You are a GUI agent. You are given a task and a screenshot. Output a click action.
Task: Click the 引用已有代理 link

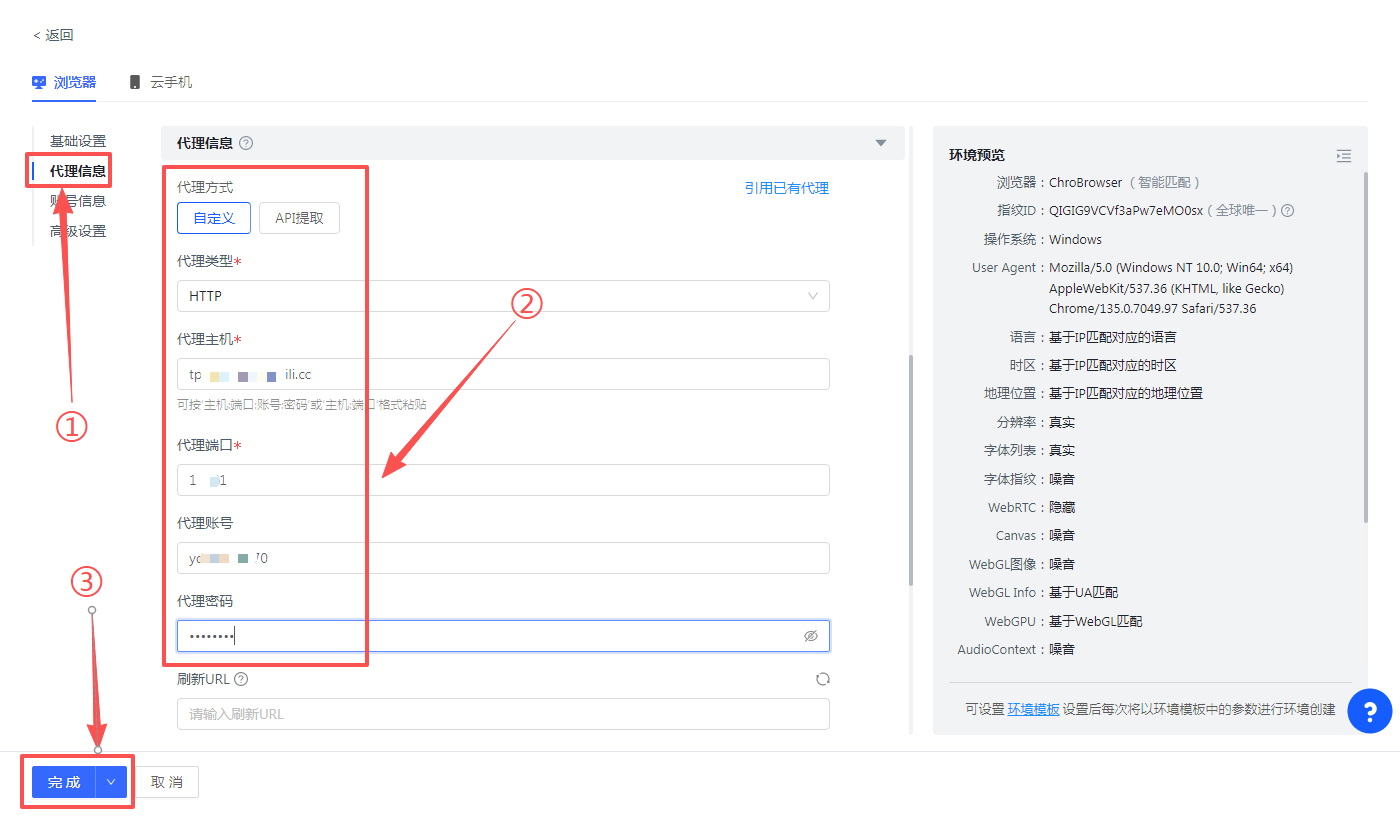click(787, 187)
